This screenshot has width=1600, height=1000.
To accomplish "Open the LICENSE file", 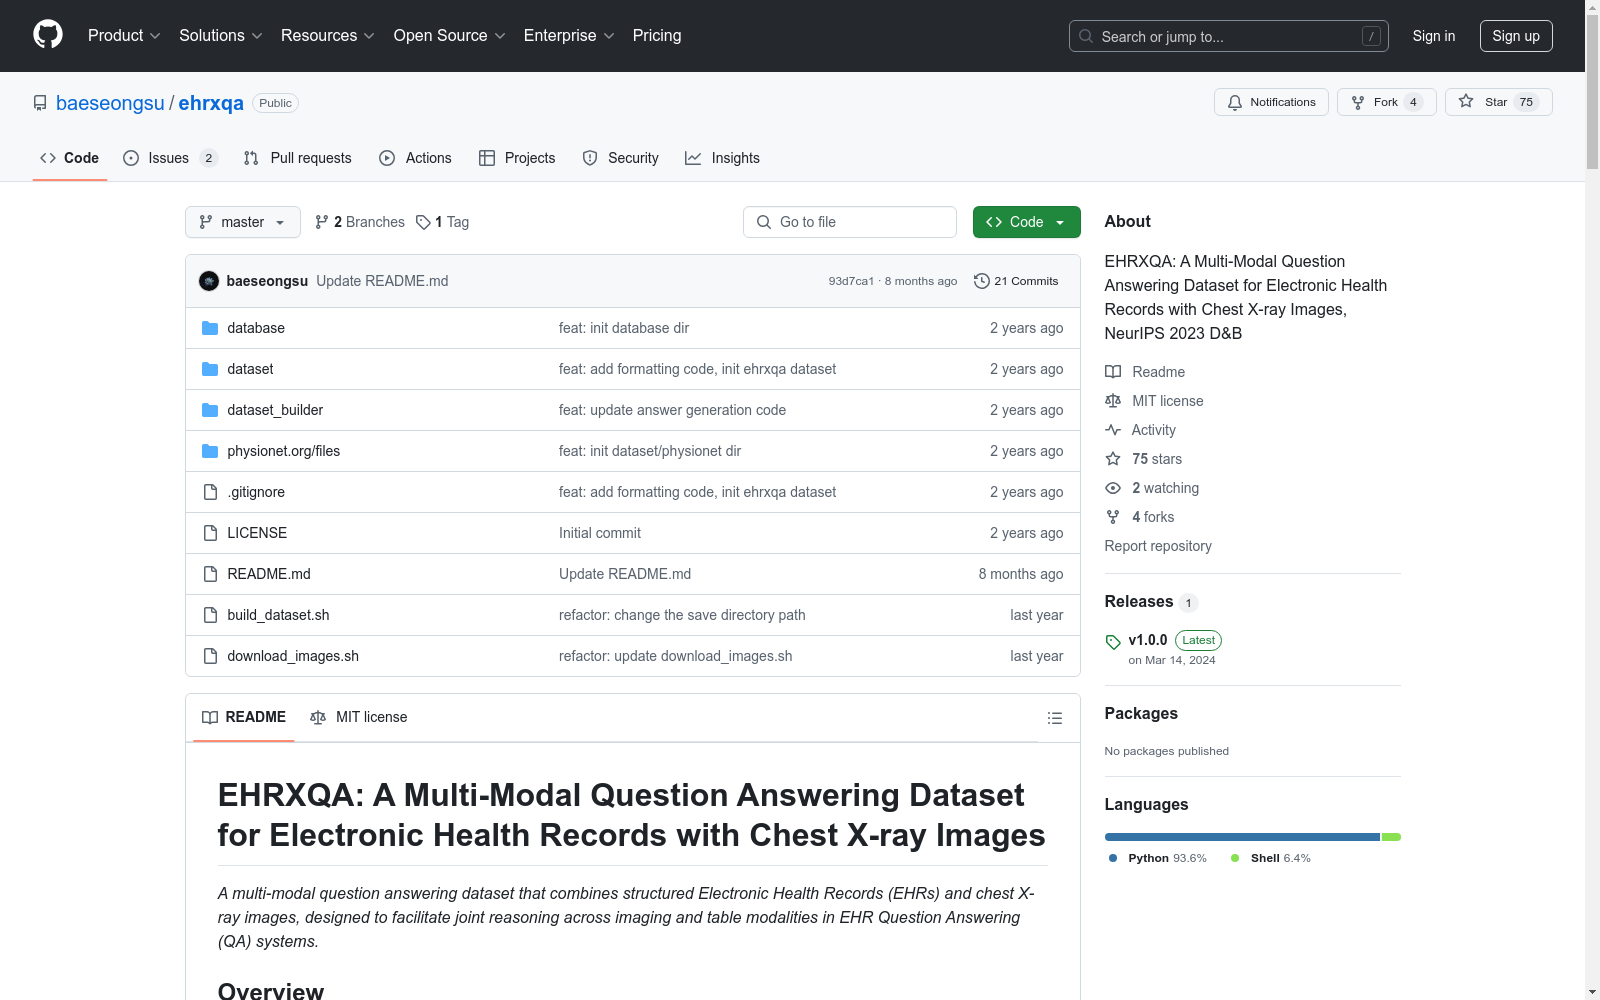I will tap(257, 533).
